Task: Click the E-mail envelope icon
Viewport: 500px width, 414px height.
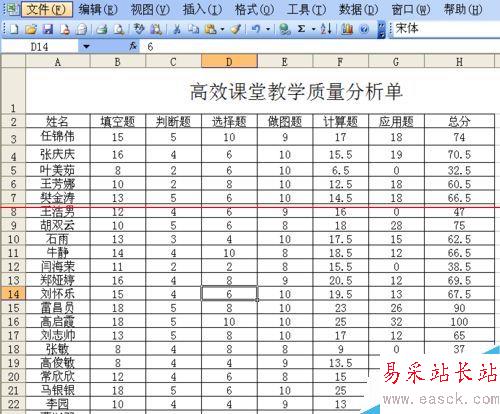Action: click(x=81, y=29)
